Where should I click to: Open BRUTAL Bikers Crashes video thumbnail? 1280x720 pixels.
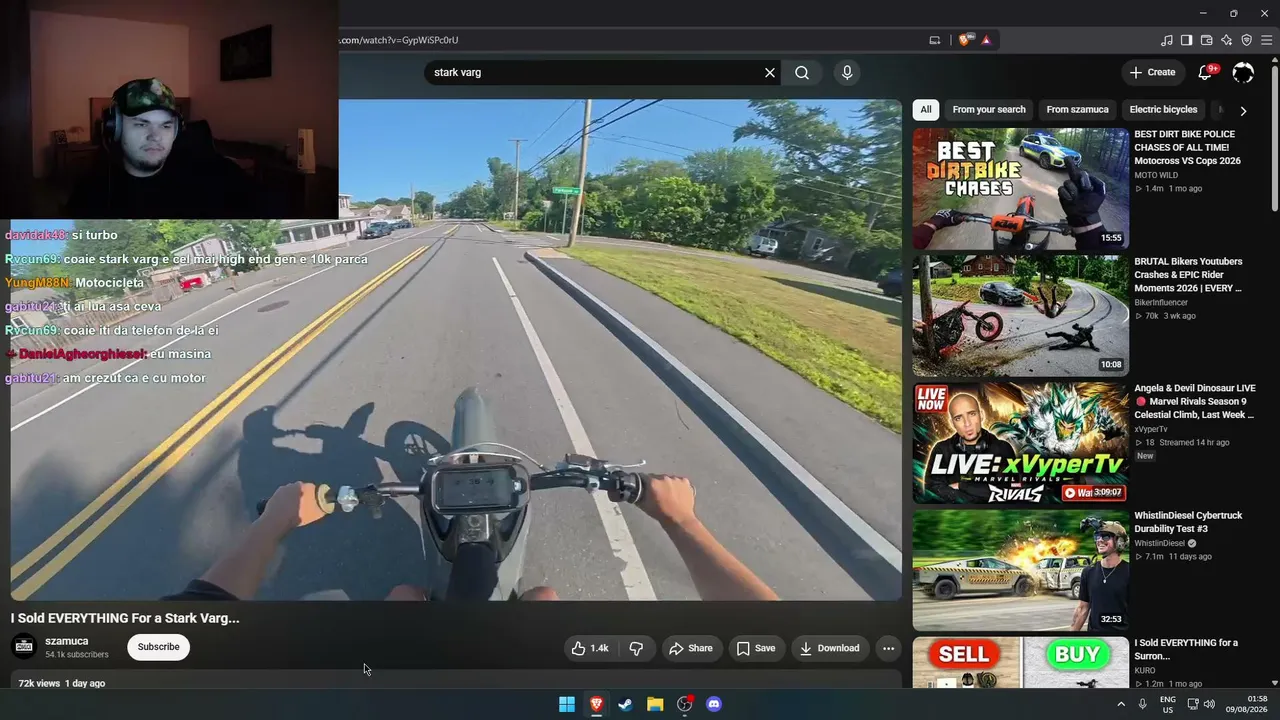(1020, 316)
